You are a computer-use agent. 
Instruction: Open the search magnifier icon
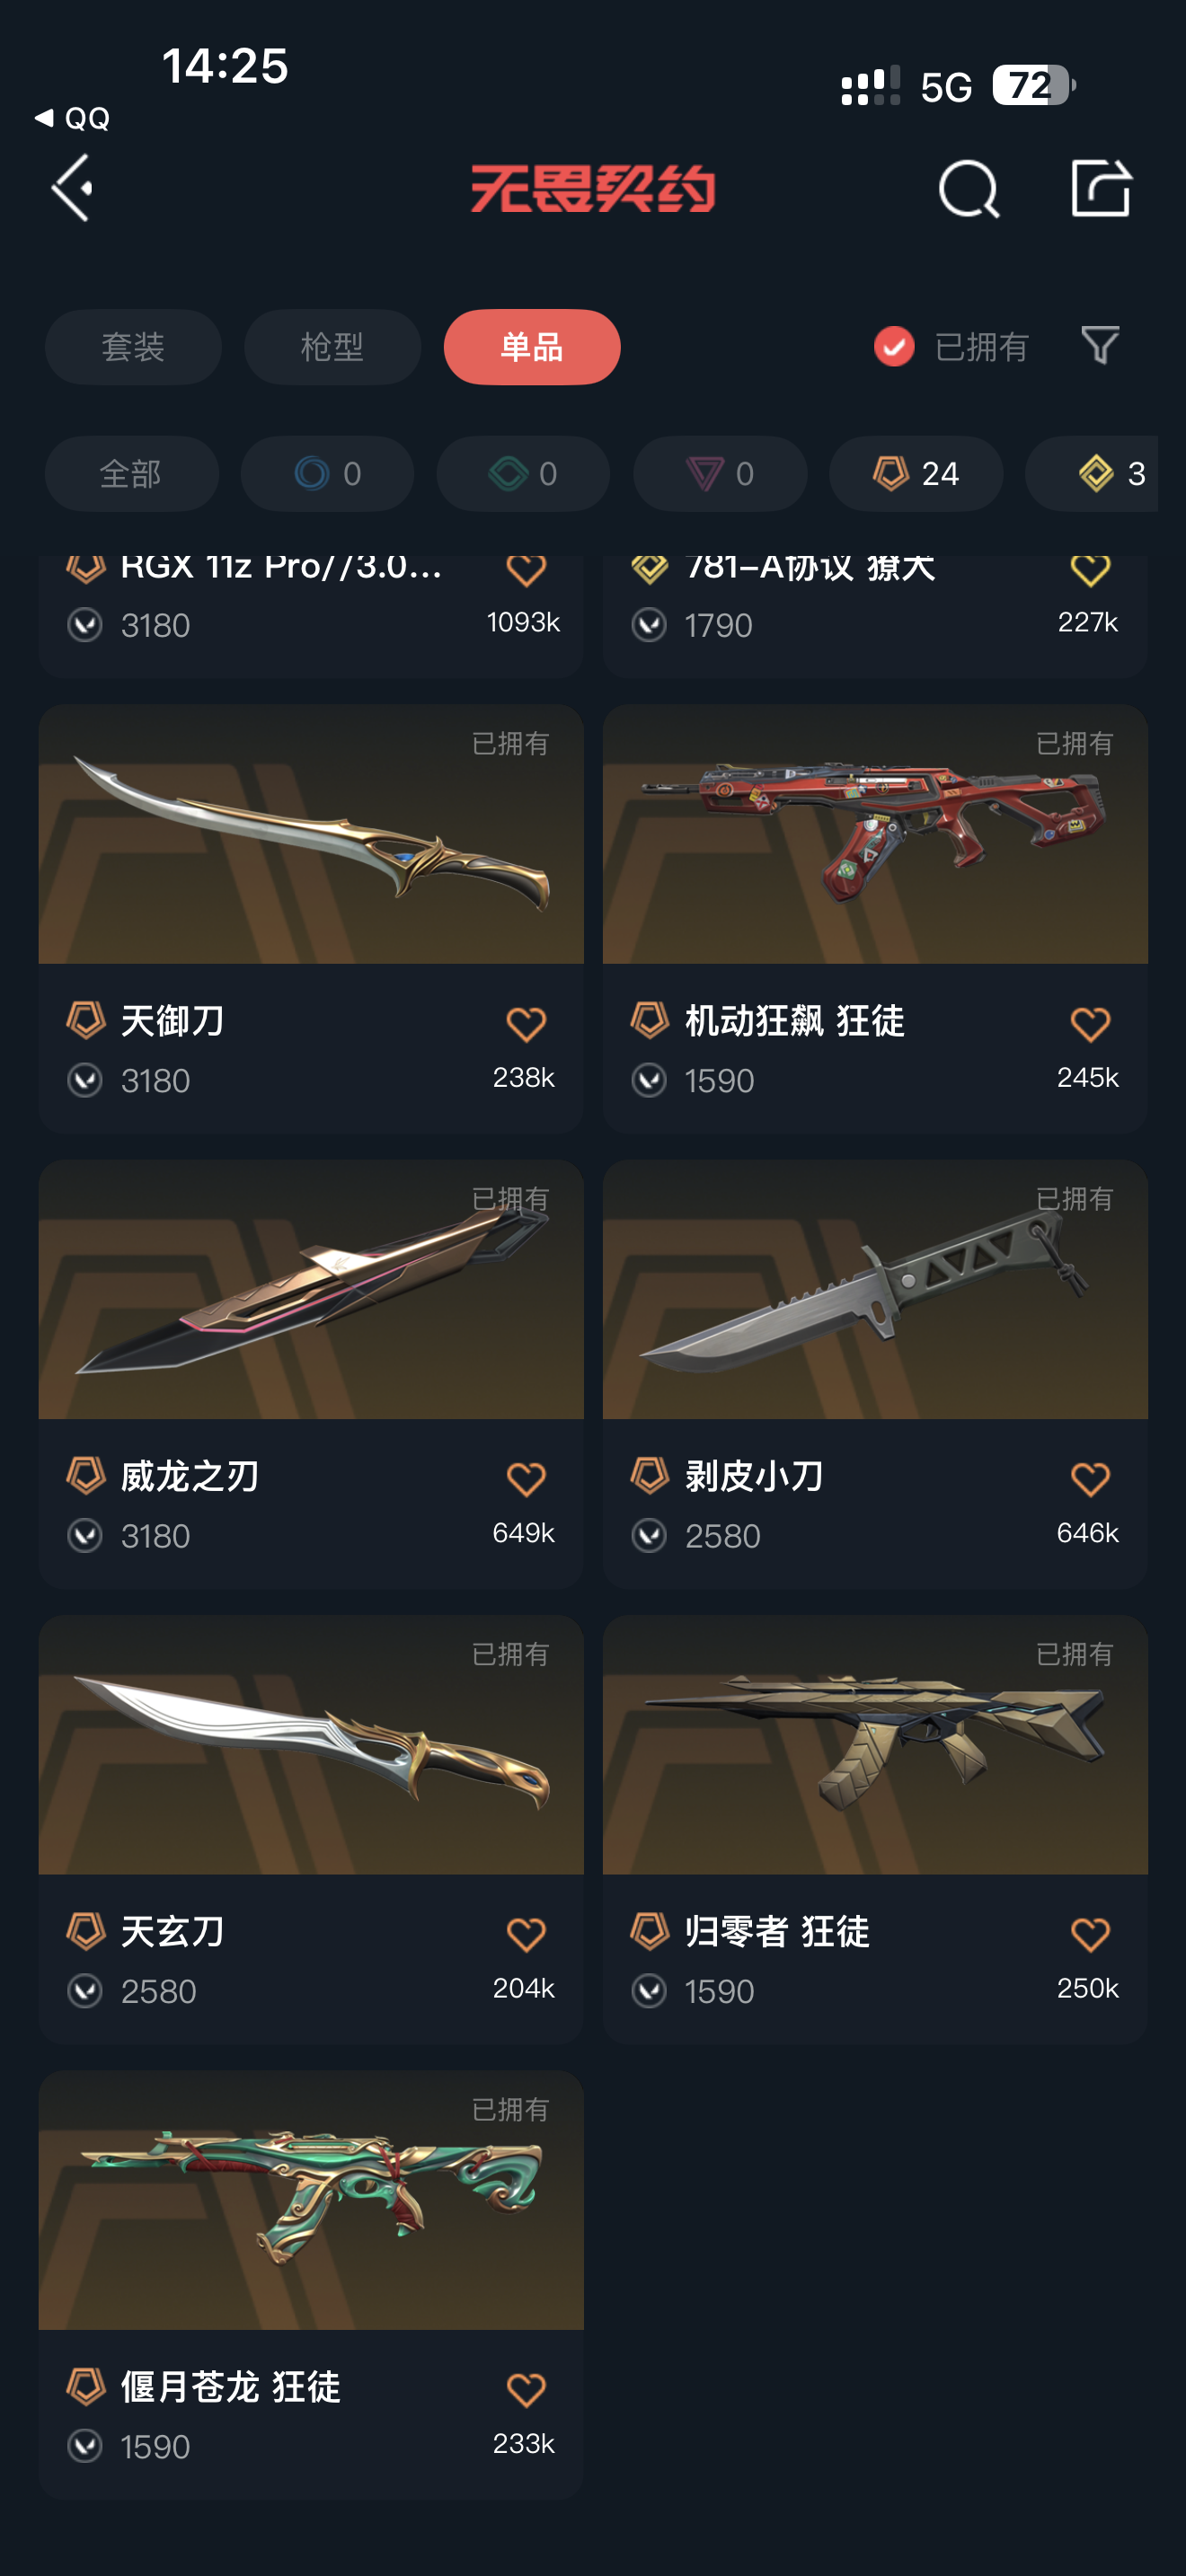(x=968, y=188)
